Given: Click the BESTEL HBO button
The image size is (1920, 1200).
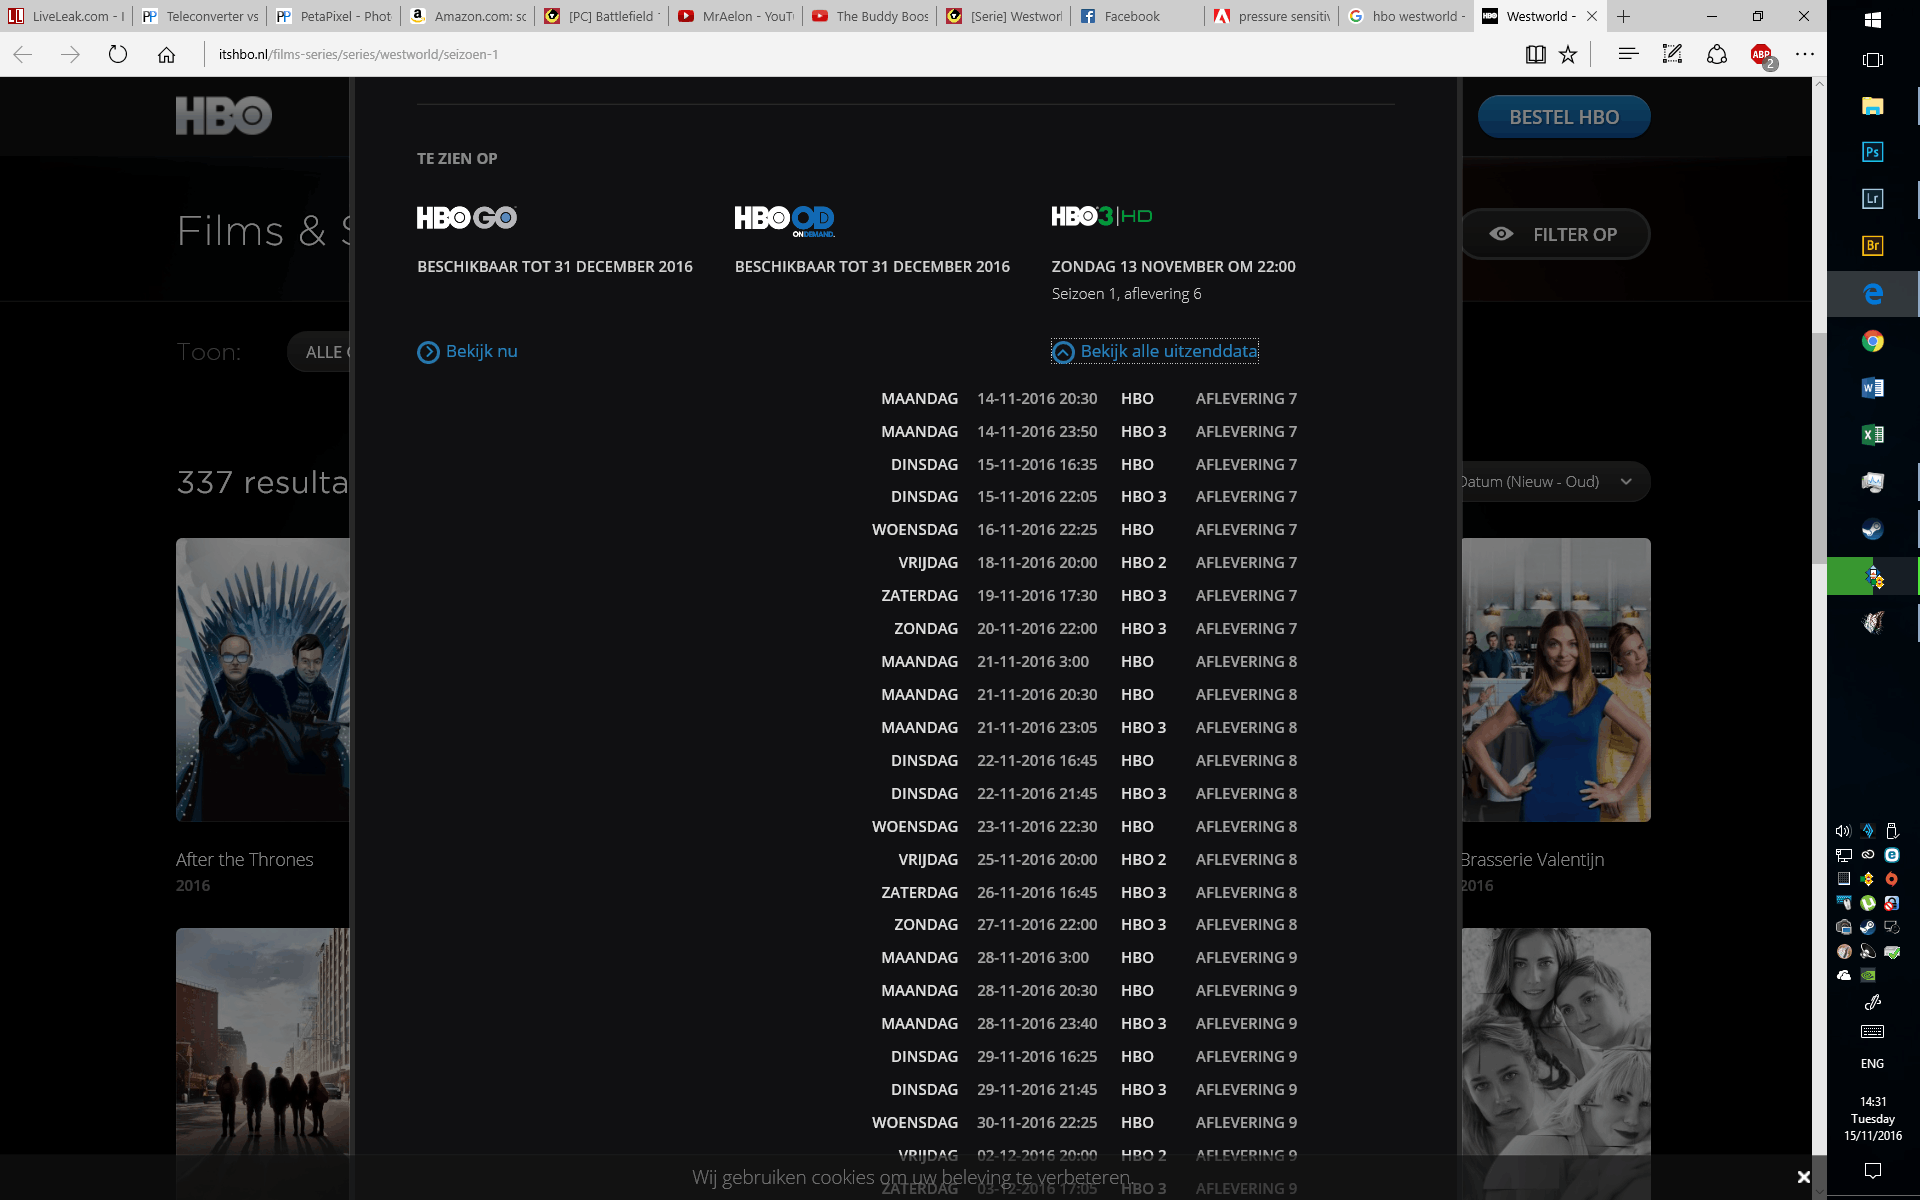Looking at the screenshot, I should (1564, 117).
